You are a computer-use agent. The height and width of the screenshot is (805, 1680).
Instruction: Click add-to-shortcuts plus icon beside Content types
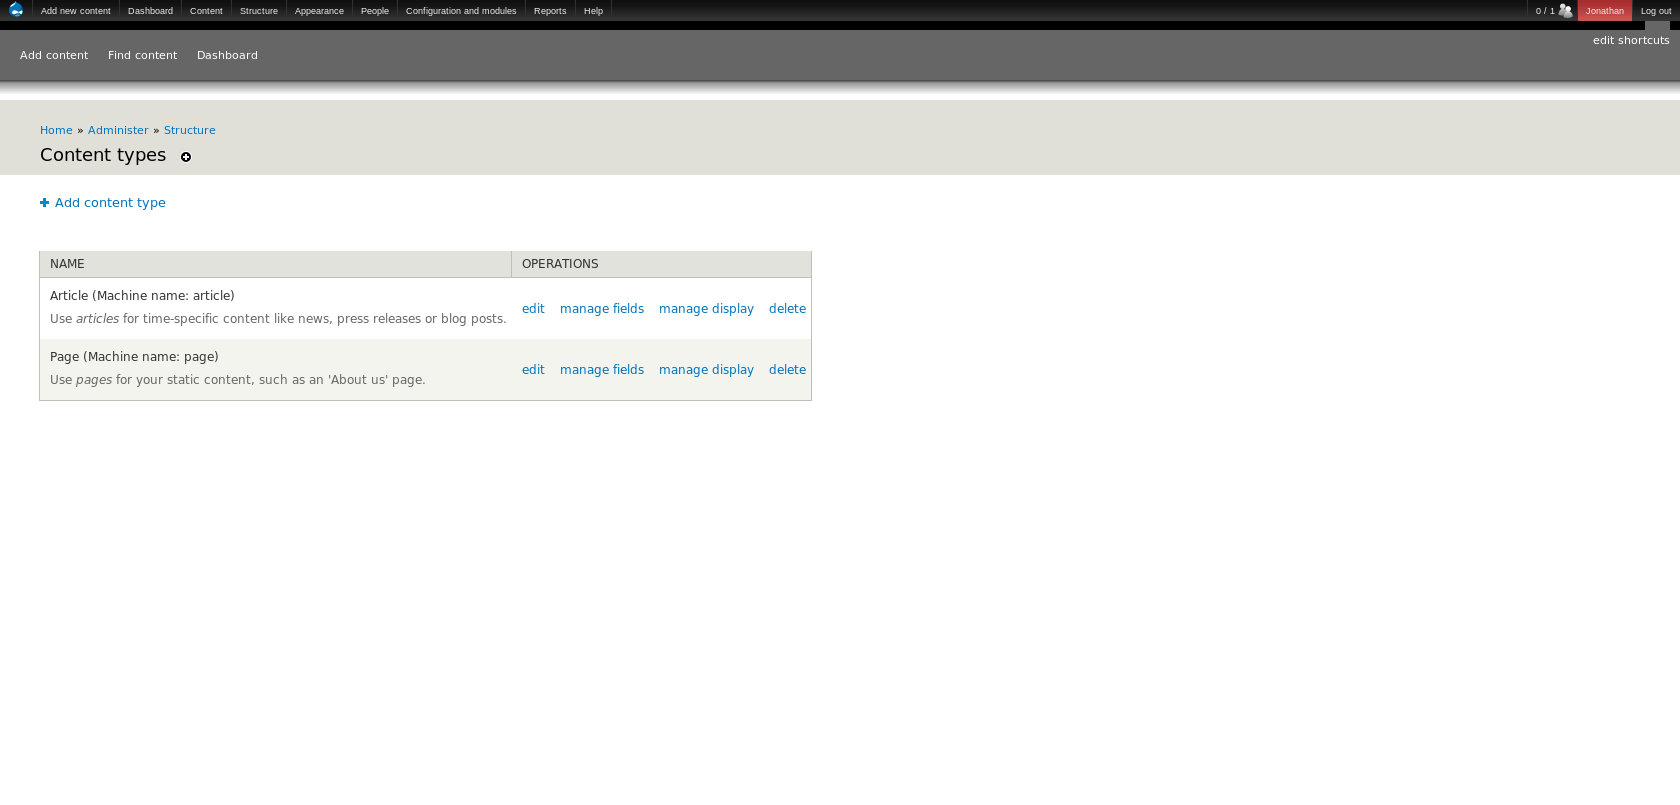[x=186, y=157]
